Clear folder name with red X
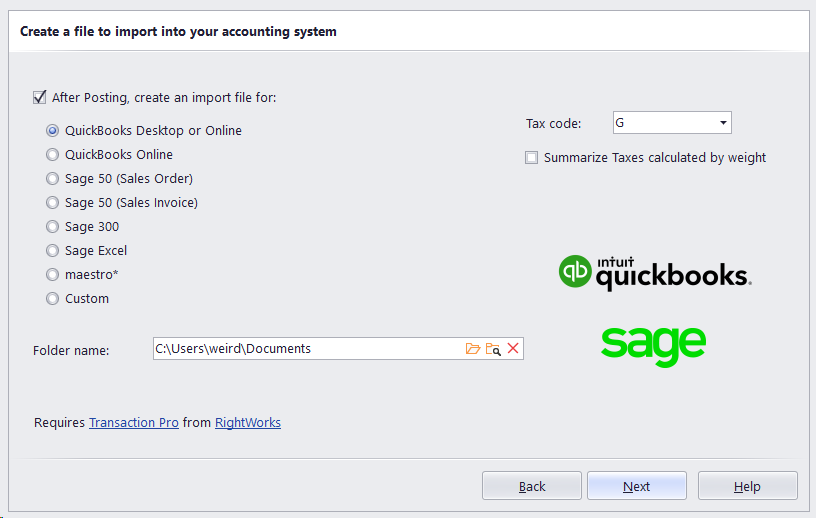The image size is (816, 518). coord(513,349)
